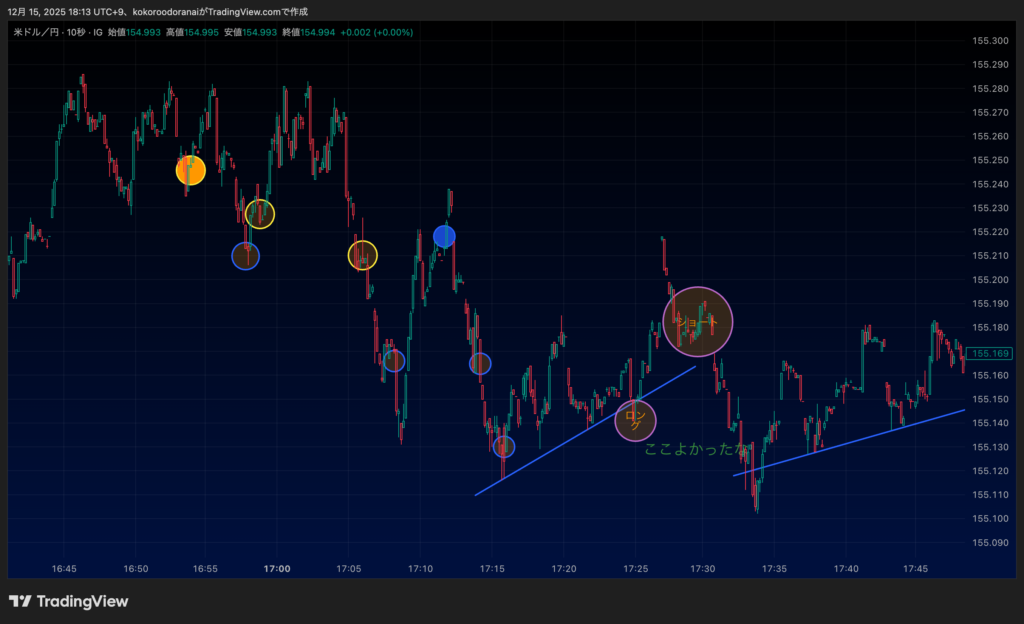Image resolution: width=1024 pixels, height=624 pixels.
Task: Click the 17:30 time axis label
Action: click(x=702, y=568)
